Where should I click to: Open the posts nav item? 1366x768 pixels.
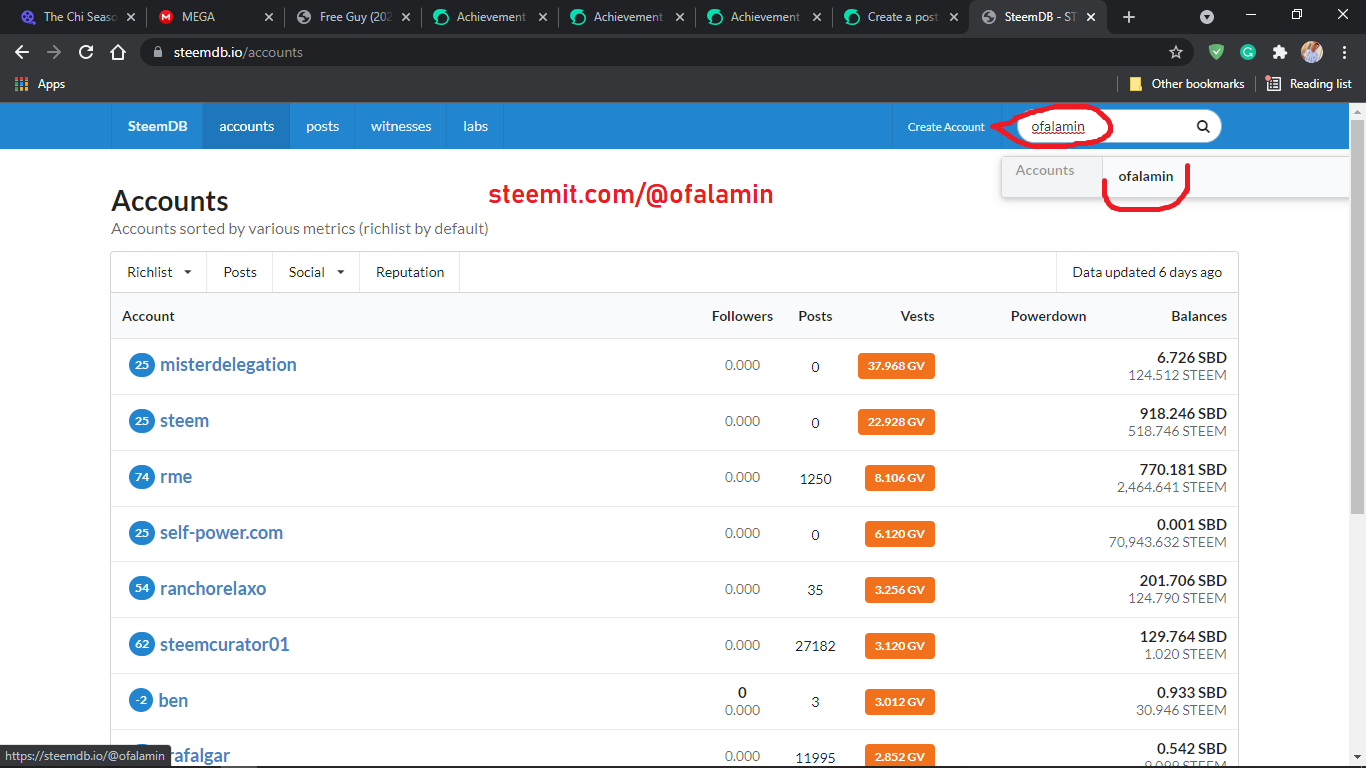(x=322, y=126)
